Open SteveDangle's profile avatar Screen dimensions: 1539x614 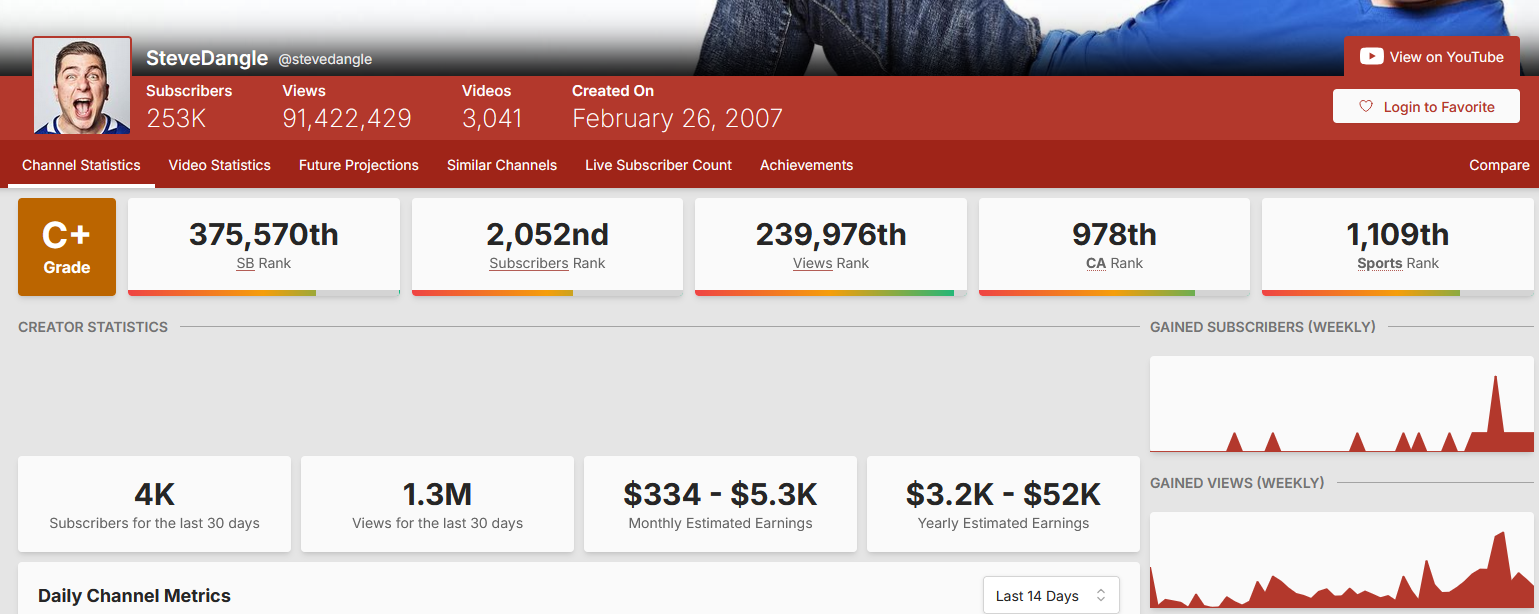coord(82,86)
